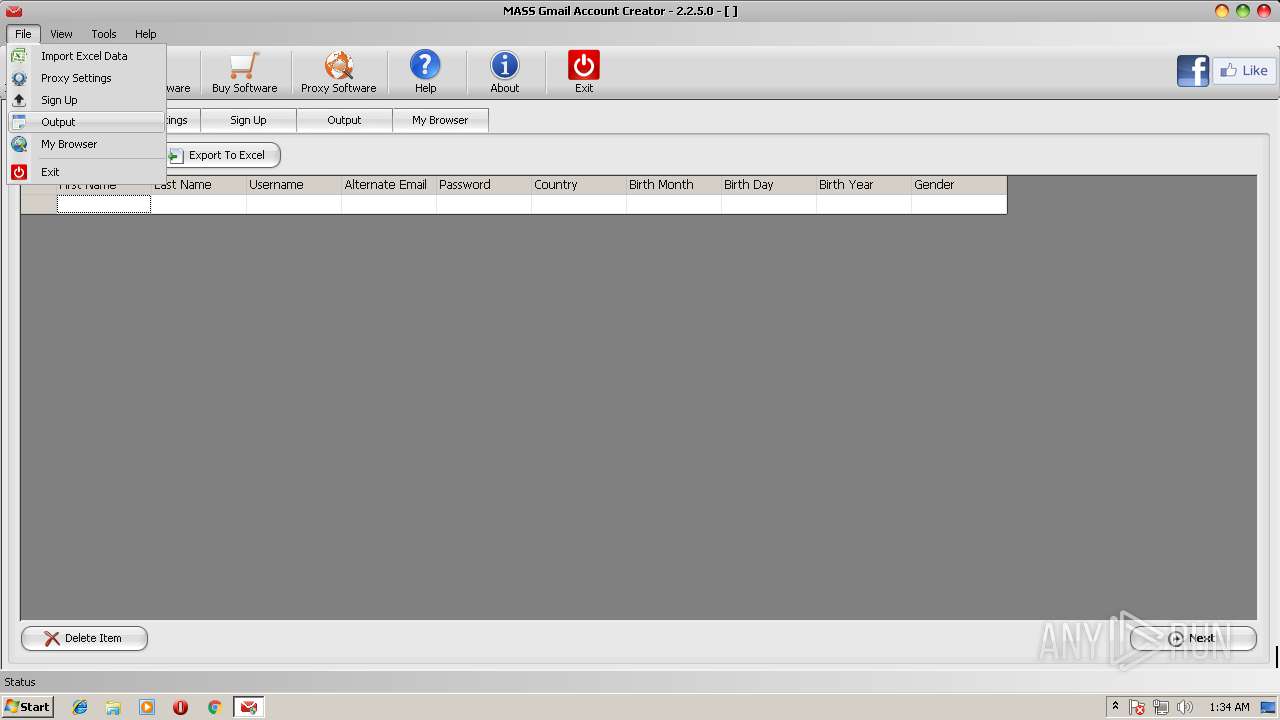Screen dimensions: 1280x720
Task: Click the red Exit power icon in toolbar
Action: click(x=584, y=65)
